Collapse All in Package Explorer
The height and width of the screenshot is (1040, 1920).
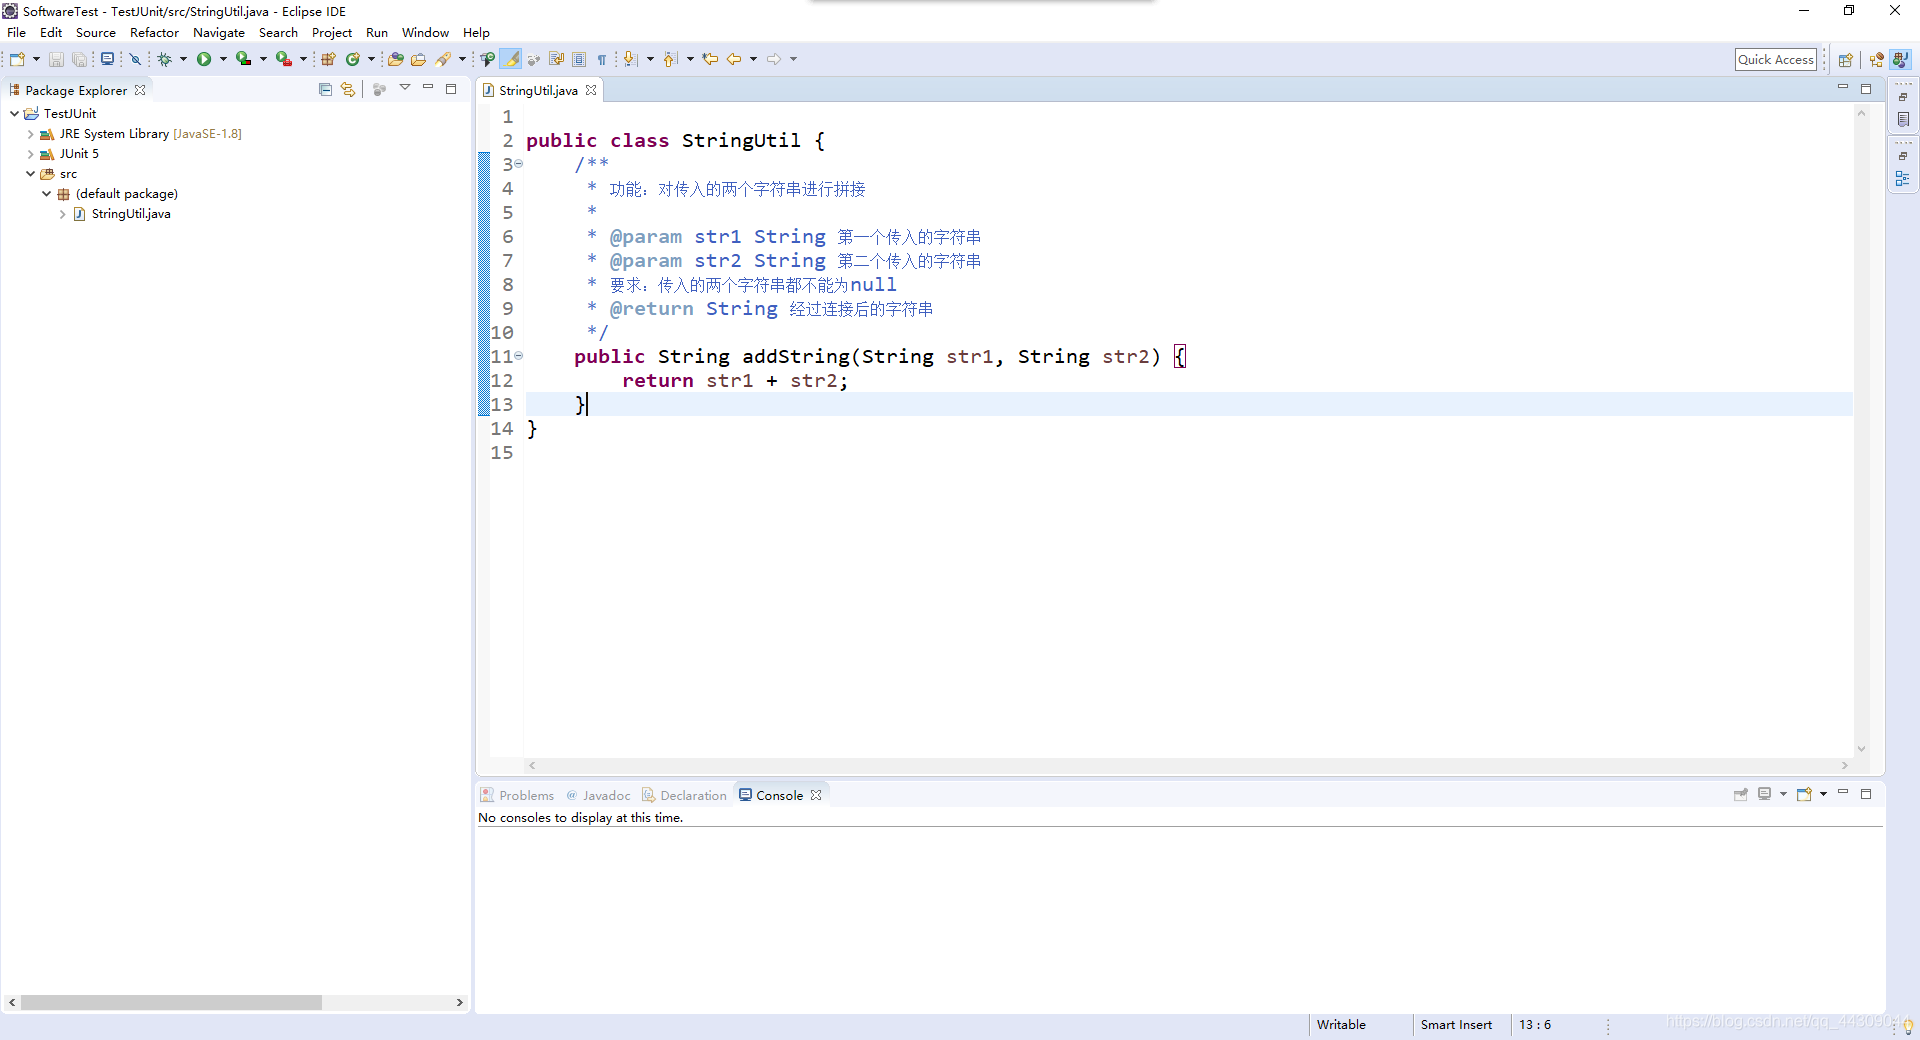click(324, 89)
